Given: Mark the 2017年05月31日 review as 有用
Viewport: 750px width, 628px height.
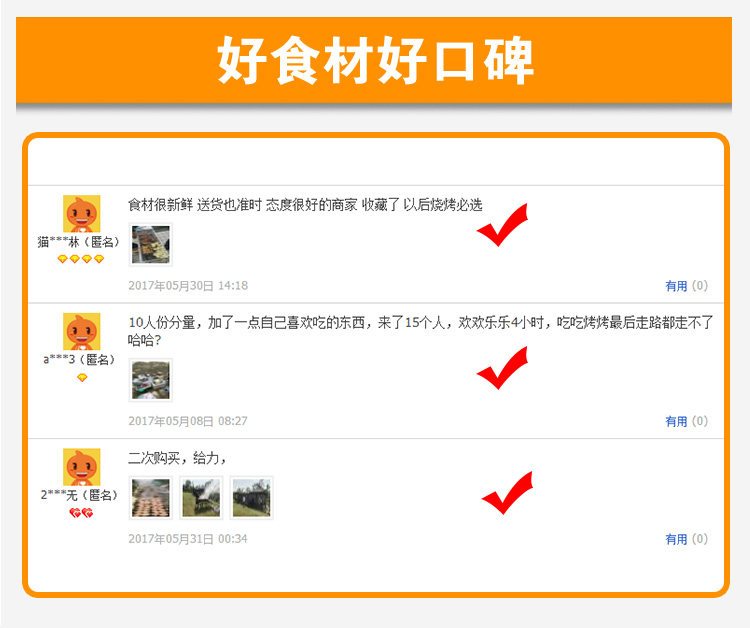Looking at the screenshot, I should (676, 539).
